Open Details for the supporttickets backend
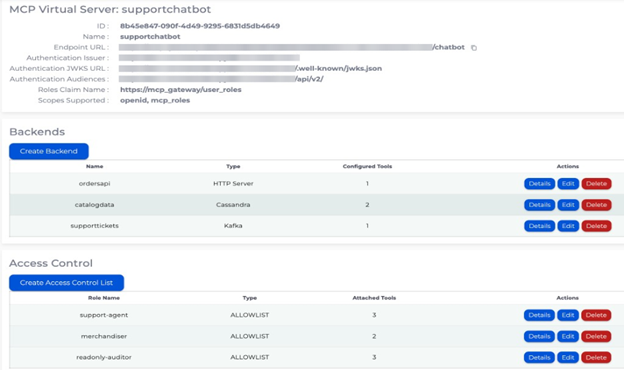 tap(539, 226)
